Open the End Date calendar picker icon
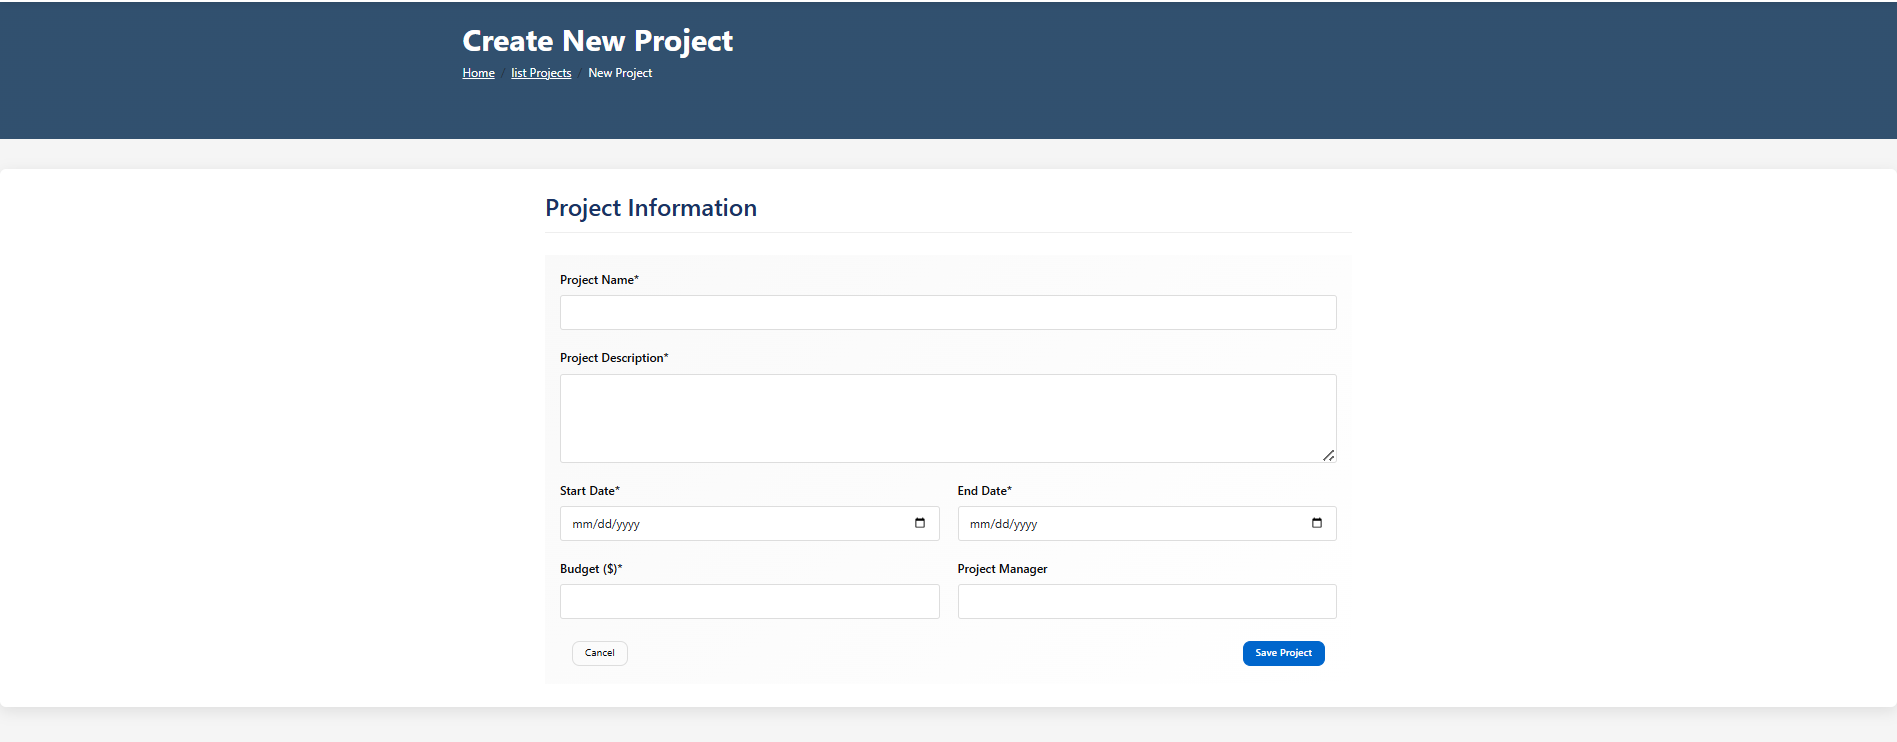 pos(1317,523)
